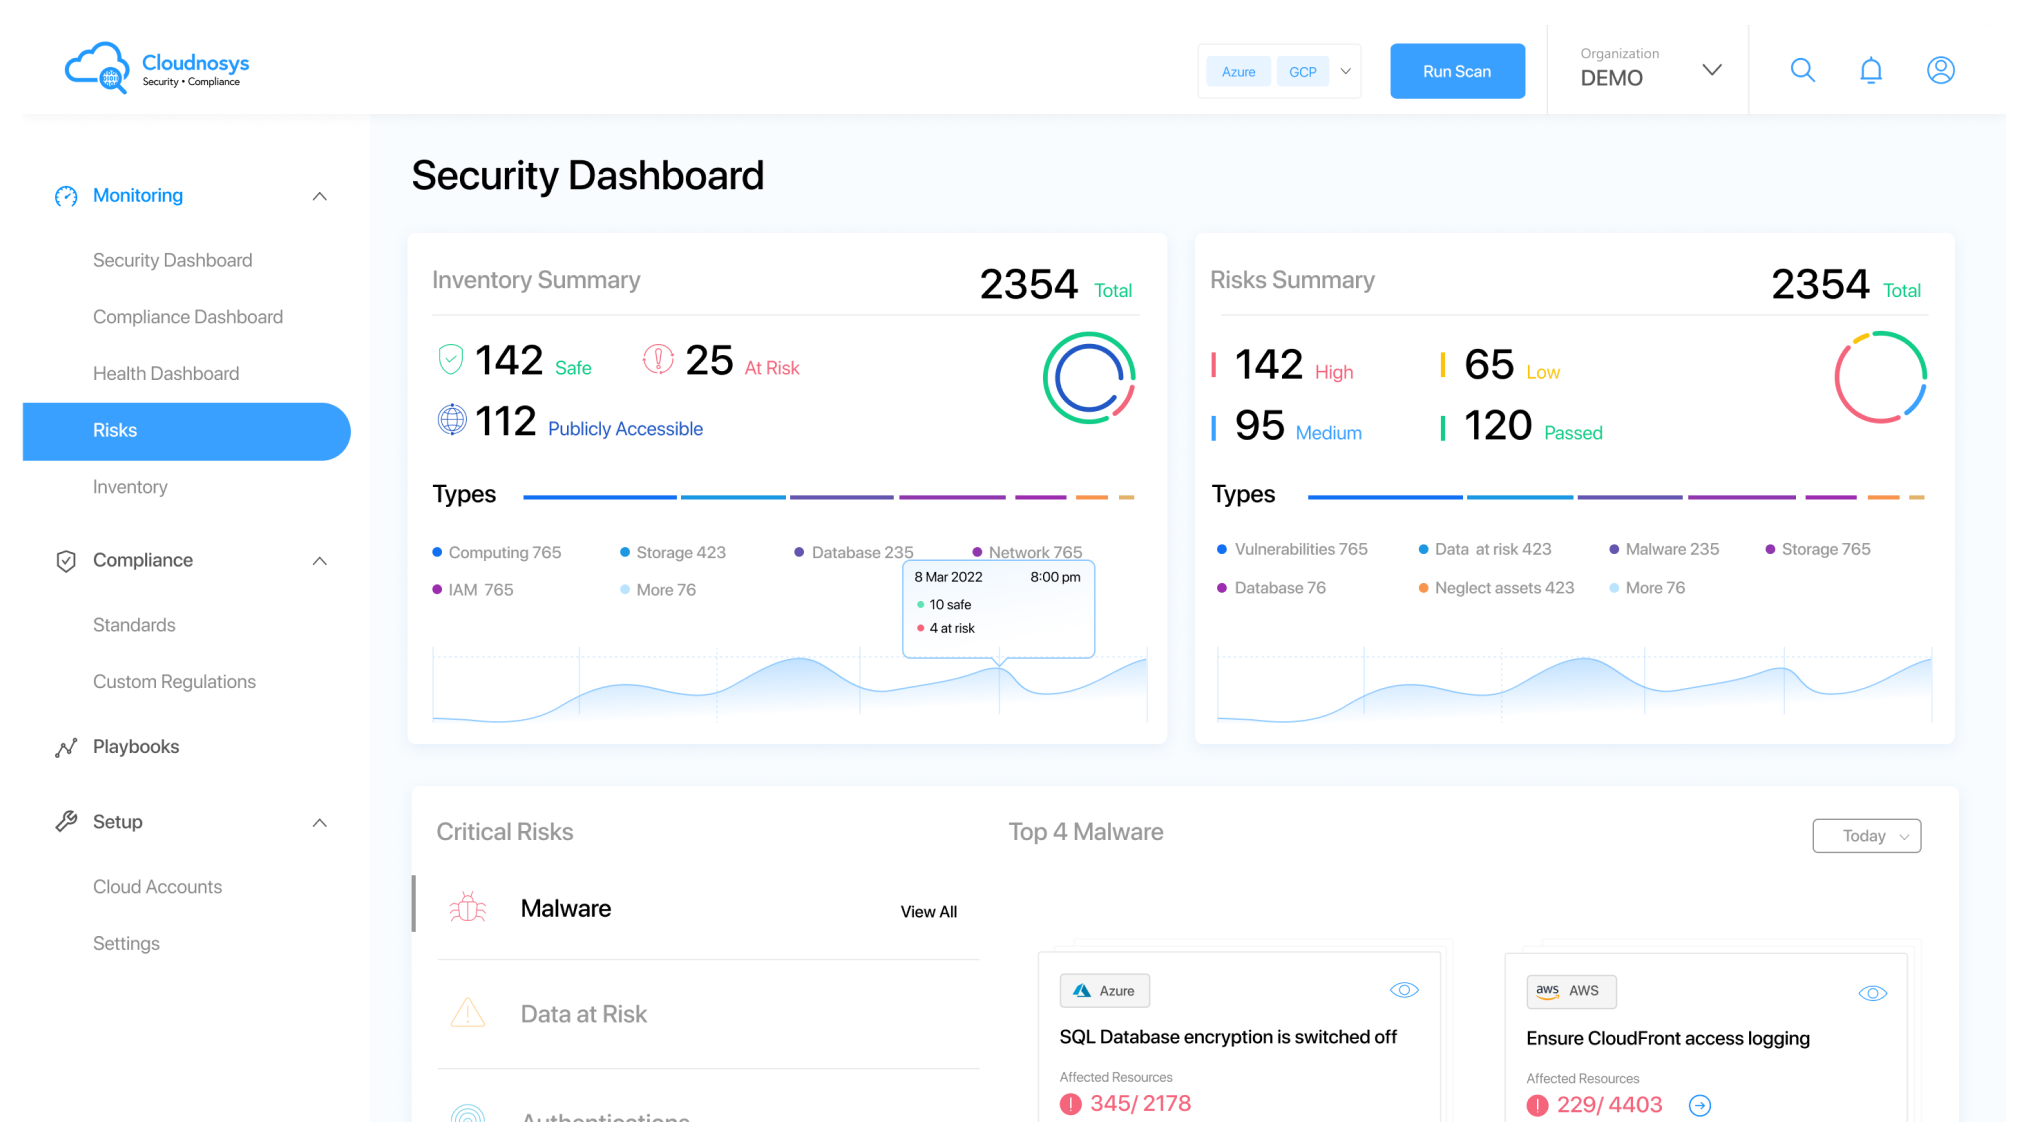Click arrow icon next to 229/4403
The width and height of the screenshot is (2028, 1122).
click(1699, 1105)
